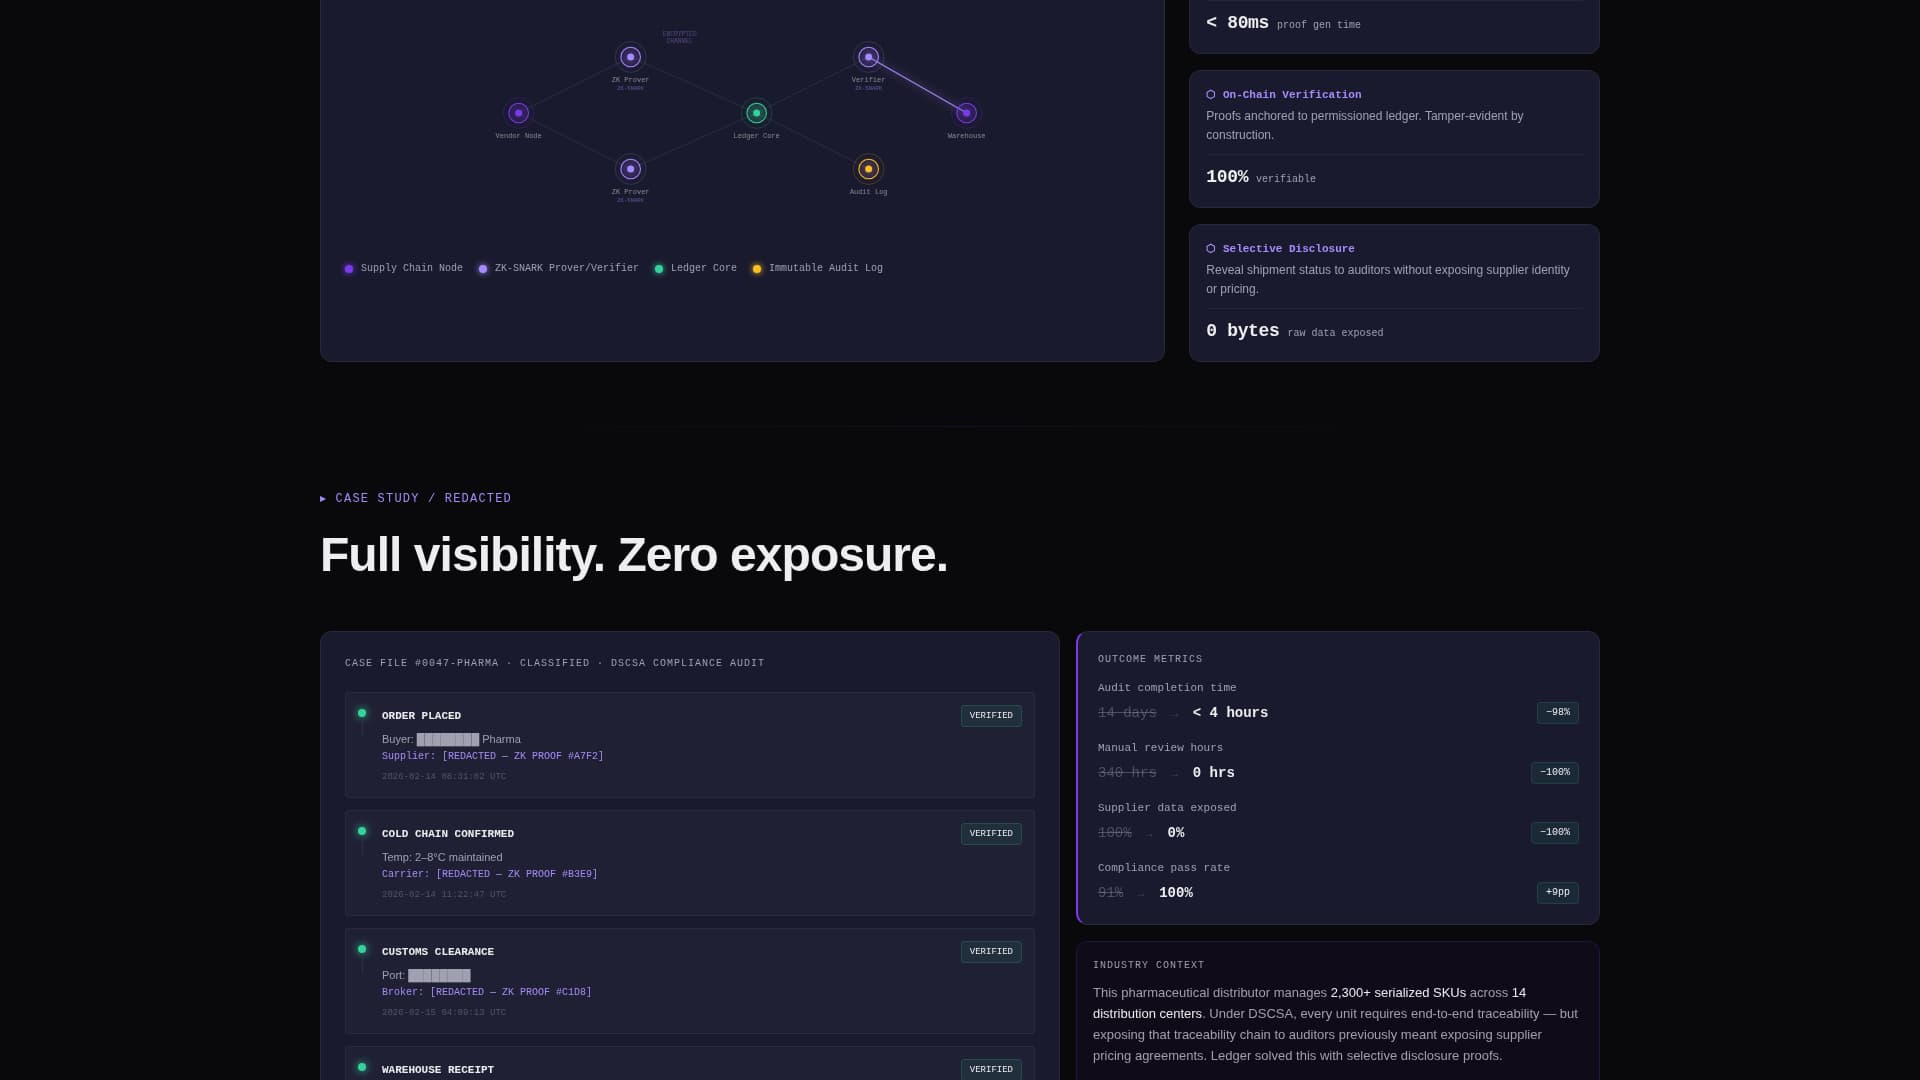
Task: Click the INDUSTRY CONTEXT heading
Action: click(x=1149, y=966)
